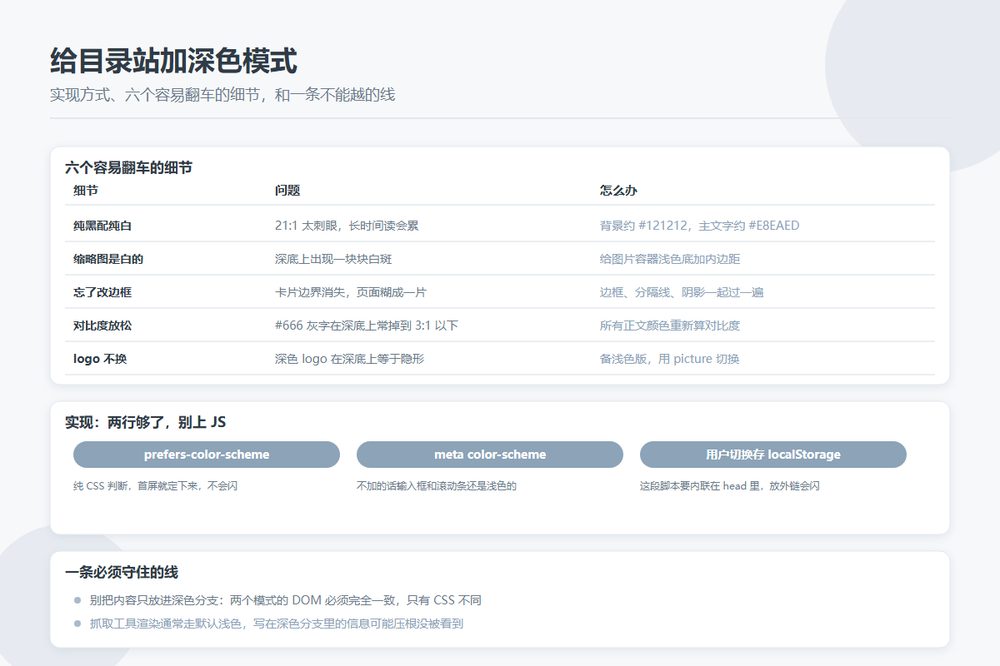Select the page title 给目录站加深色模式

(x=173, y=61)
